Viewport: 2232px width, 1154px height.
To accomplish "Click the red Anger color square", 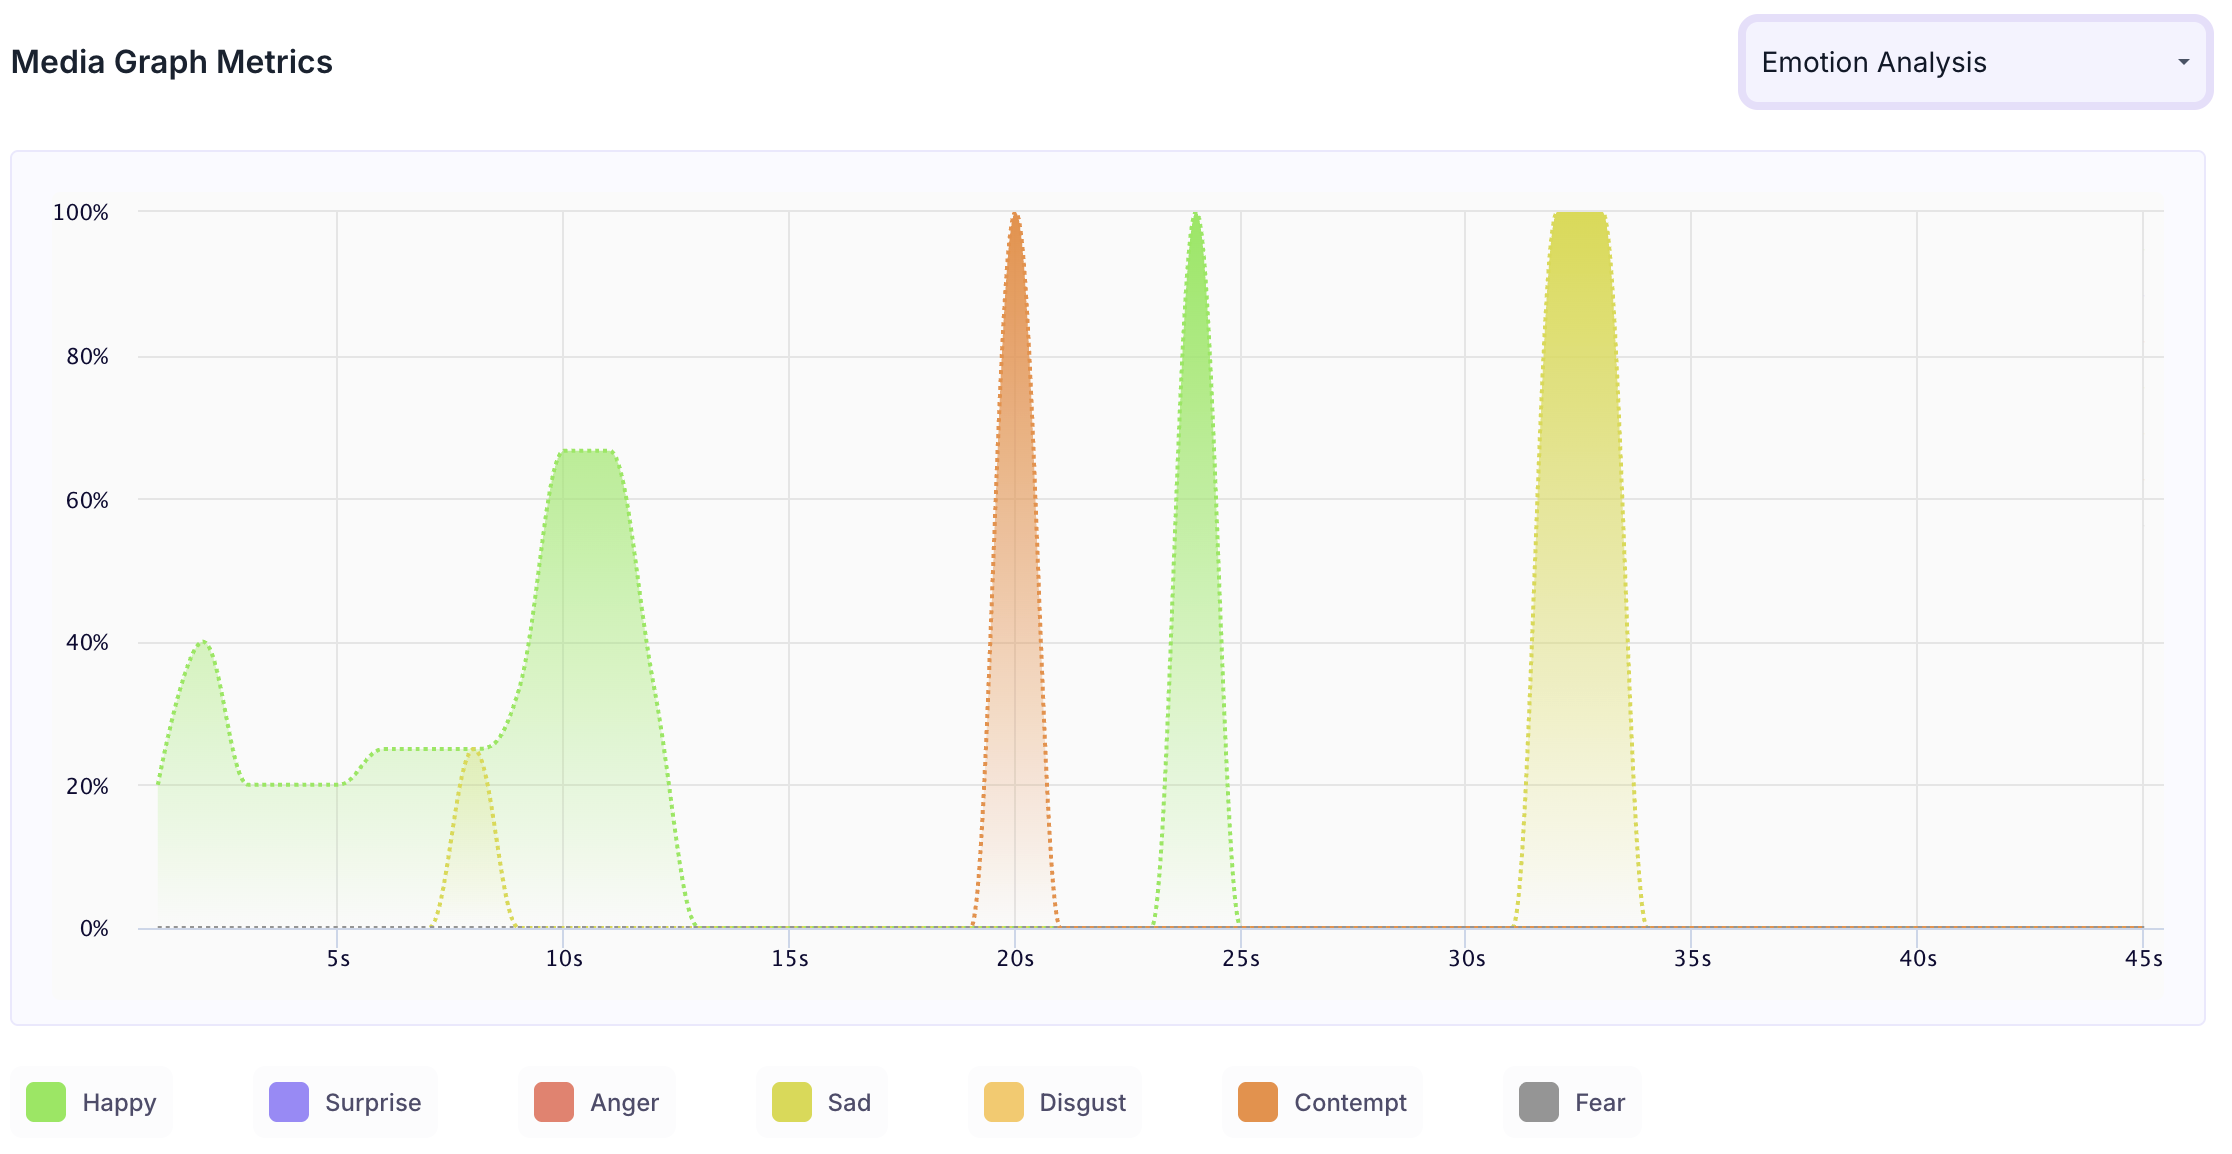I will pyautogui.click(x=554, y=1102).
